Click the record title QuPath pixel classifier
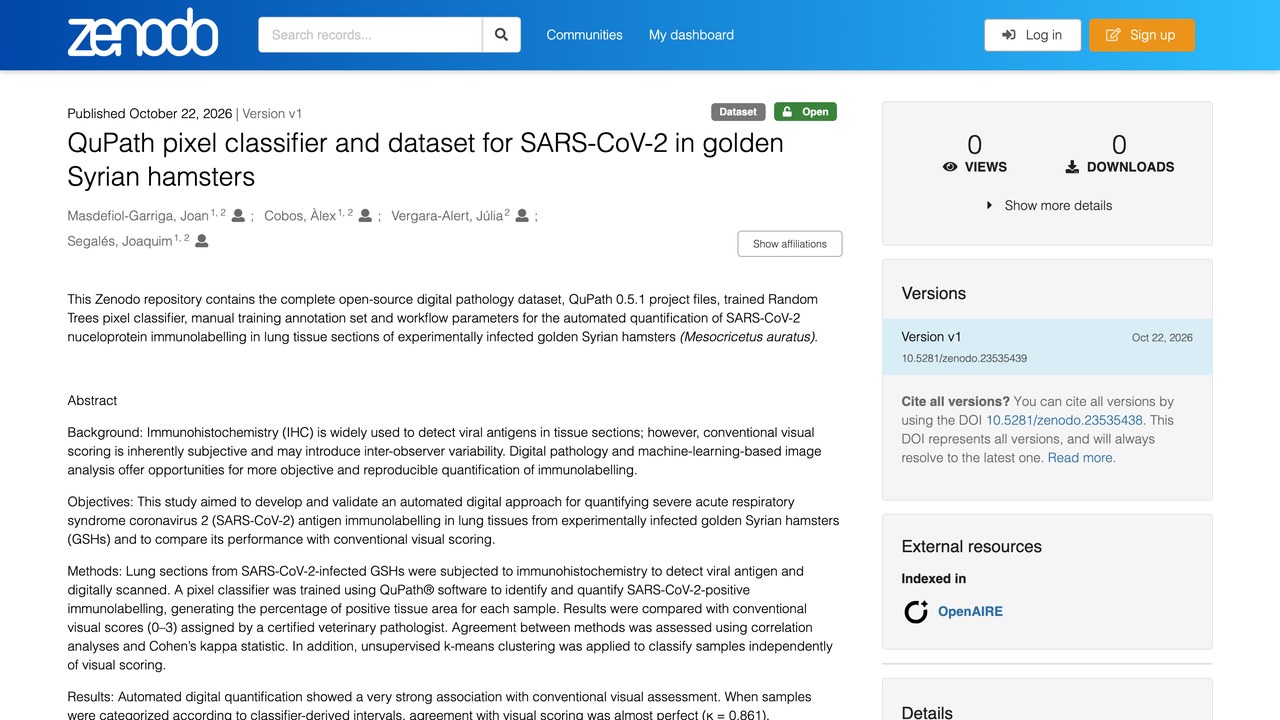Viewport: 1280px width, 720px height. click(425, 159)
